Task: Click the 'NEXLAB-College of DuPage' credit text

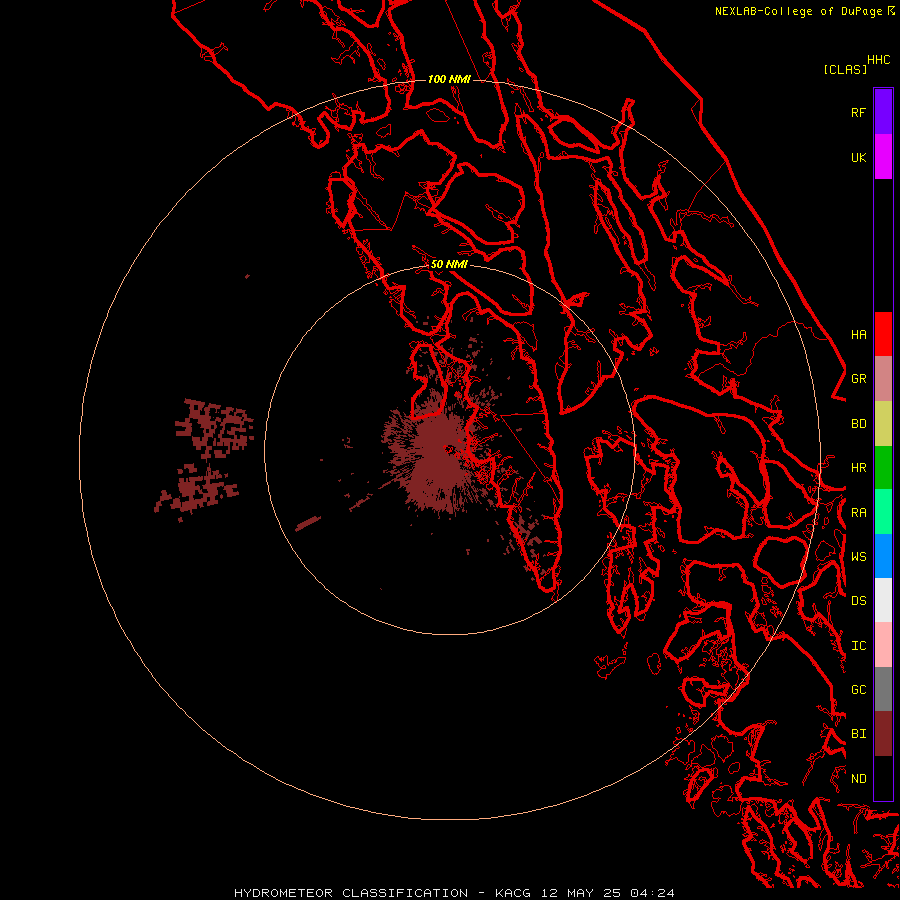Action: tap(800, 11)
